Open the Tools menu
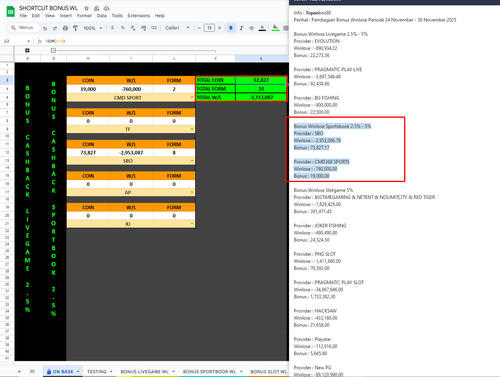Viewport: 500px width, 377px height. 117,16
